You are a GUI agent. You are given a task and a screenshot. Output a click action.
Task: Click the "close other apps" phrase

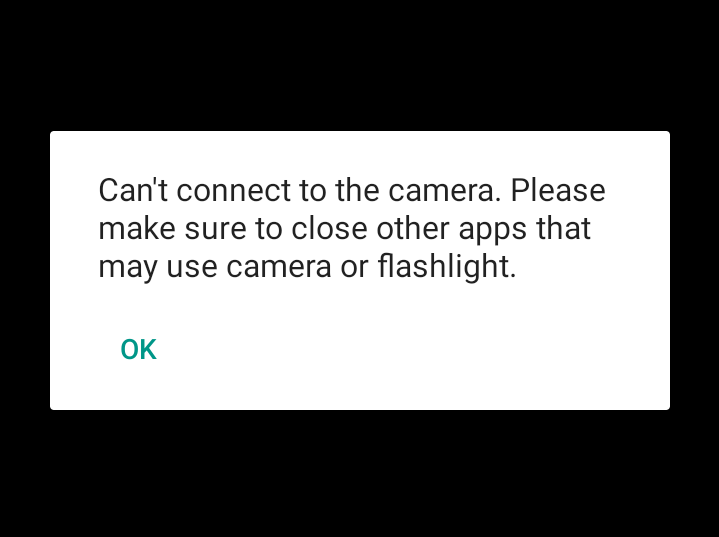[409, 229]
